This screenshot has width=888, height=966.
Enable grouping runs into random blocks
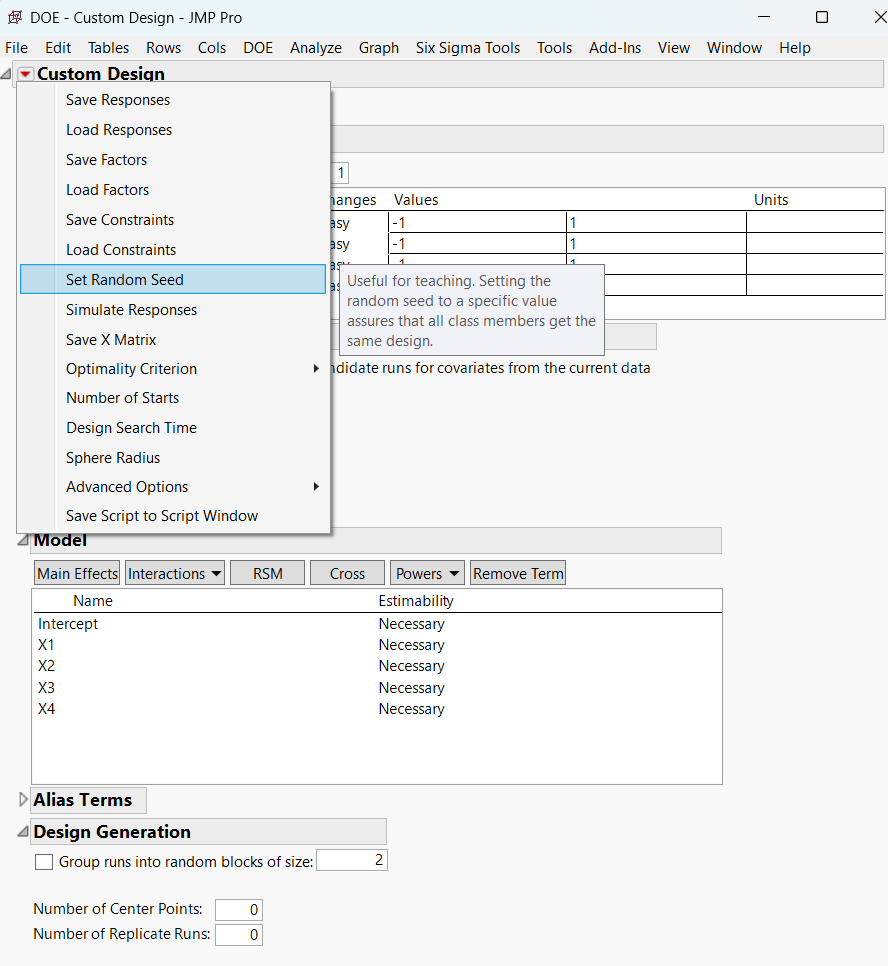point(43,860)
